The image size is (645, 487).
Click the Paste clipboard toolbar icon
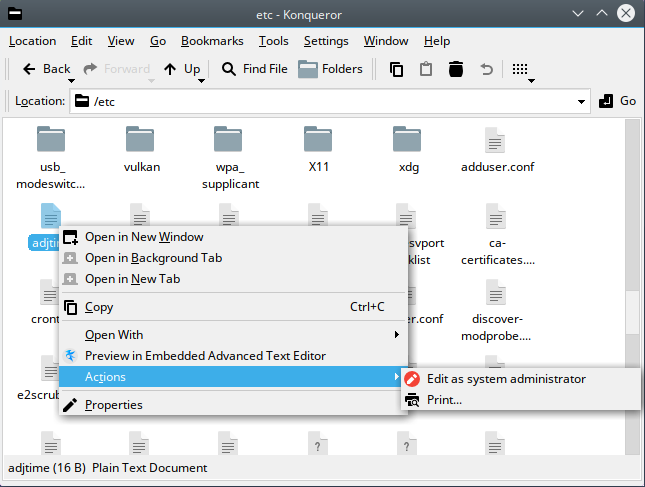(x=426, y=69)
